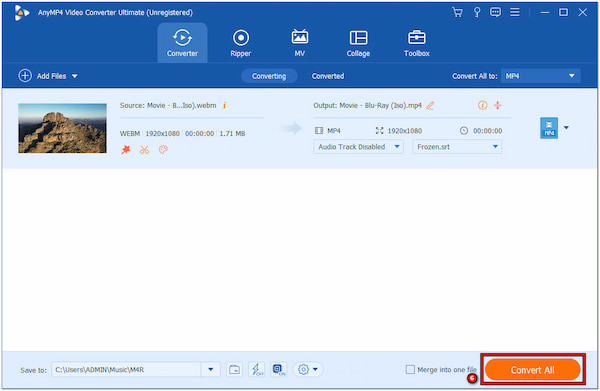The height and width of the screenshot is (391, 600).
Task: Click the Save to path field
Action: point(126,370)
